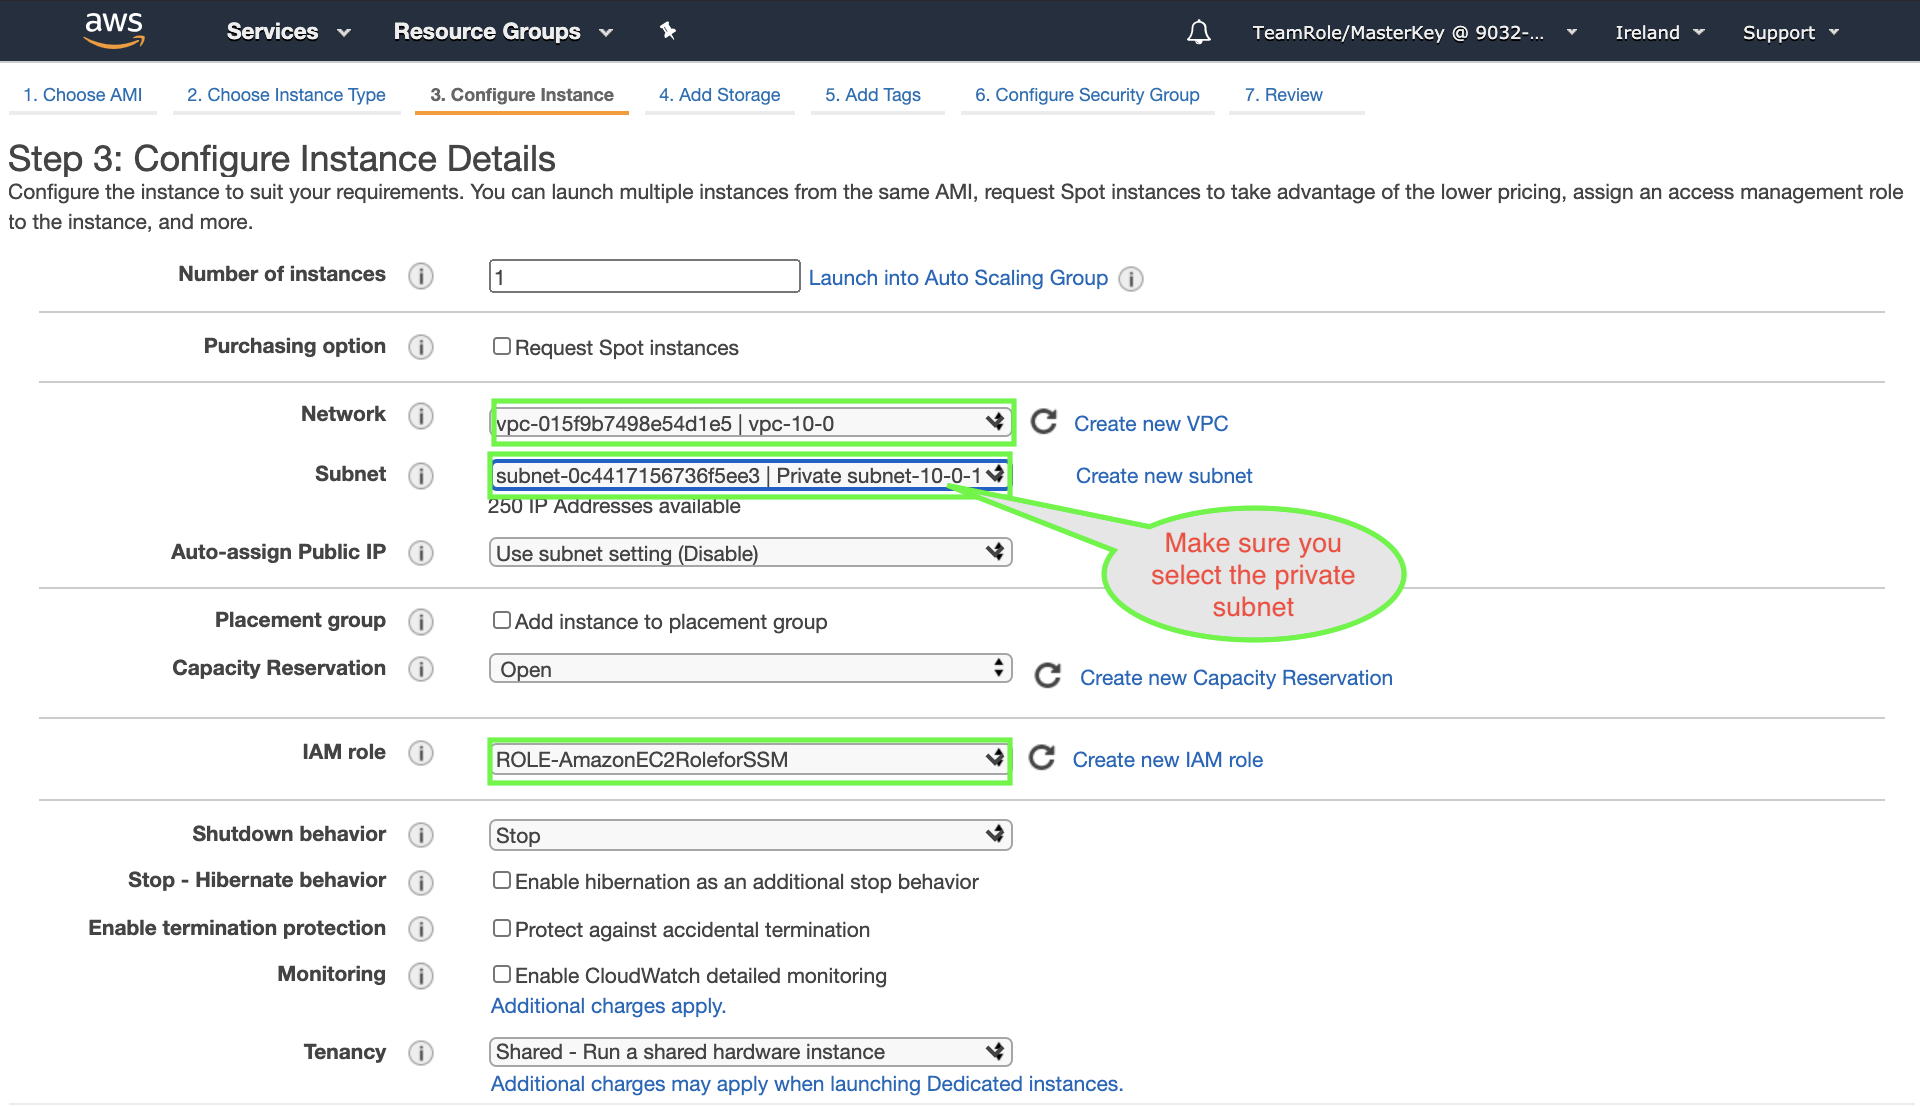Screen dimensions: 1920x1106
Task: Select 3. Configure Instance tab
Action: click(522, 95)
